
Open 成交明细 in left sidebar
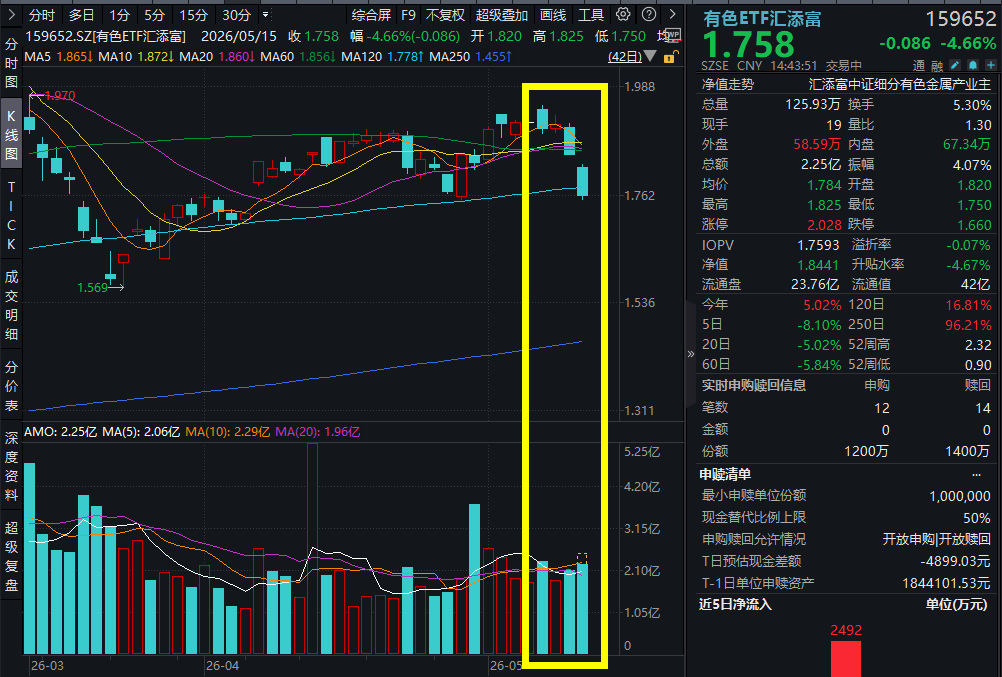tap(11, 305)
